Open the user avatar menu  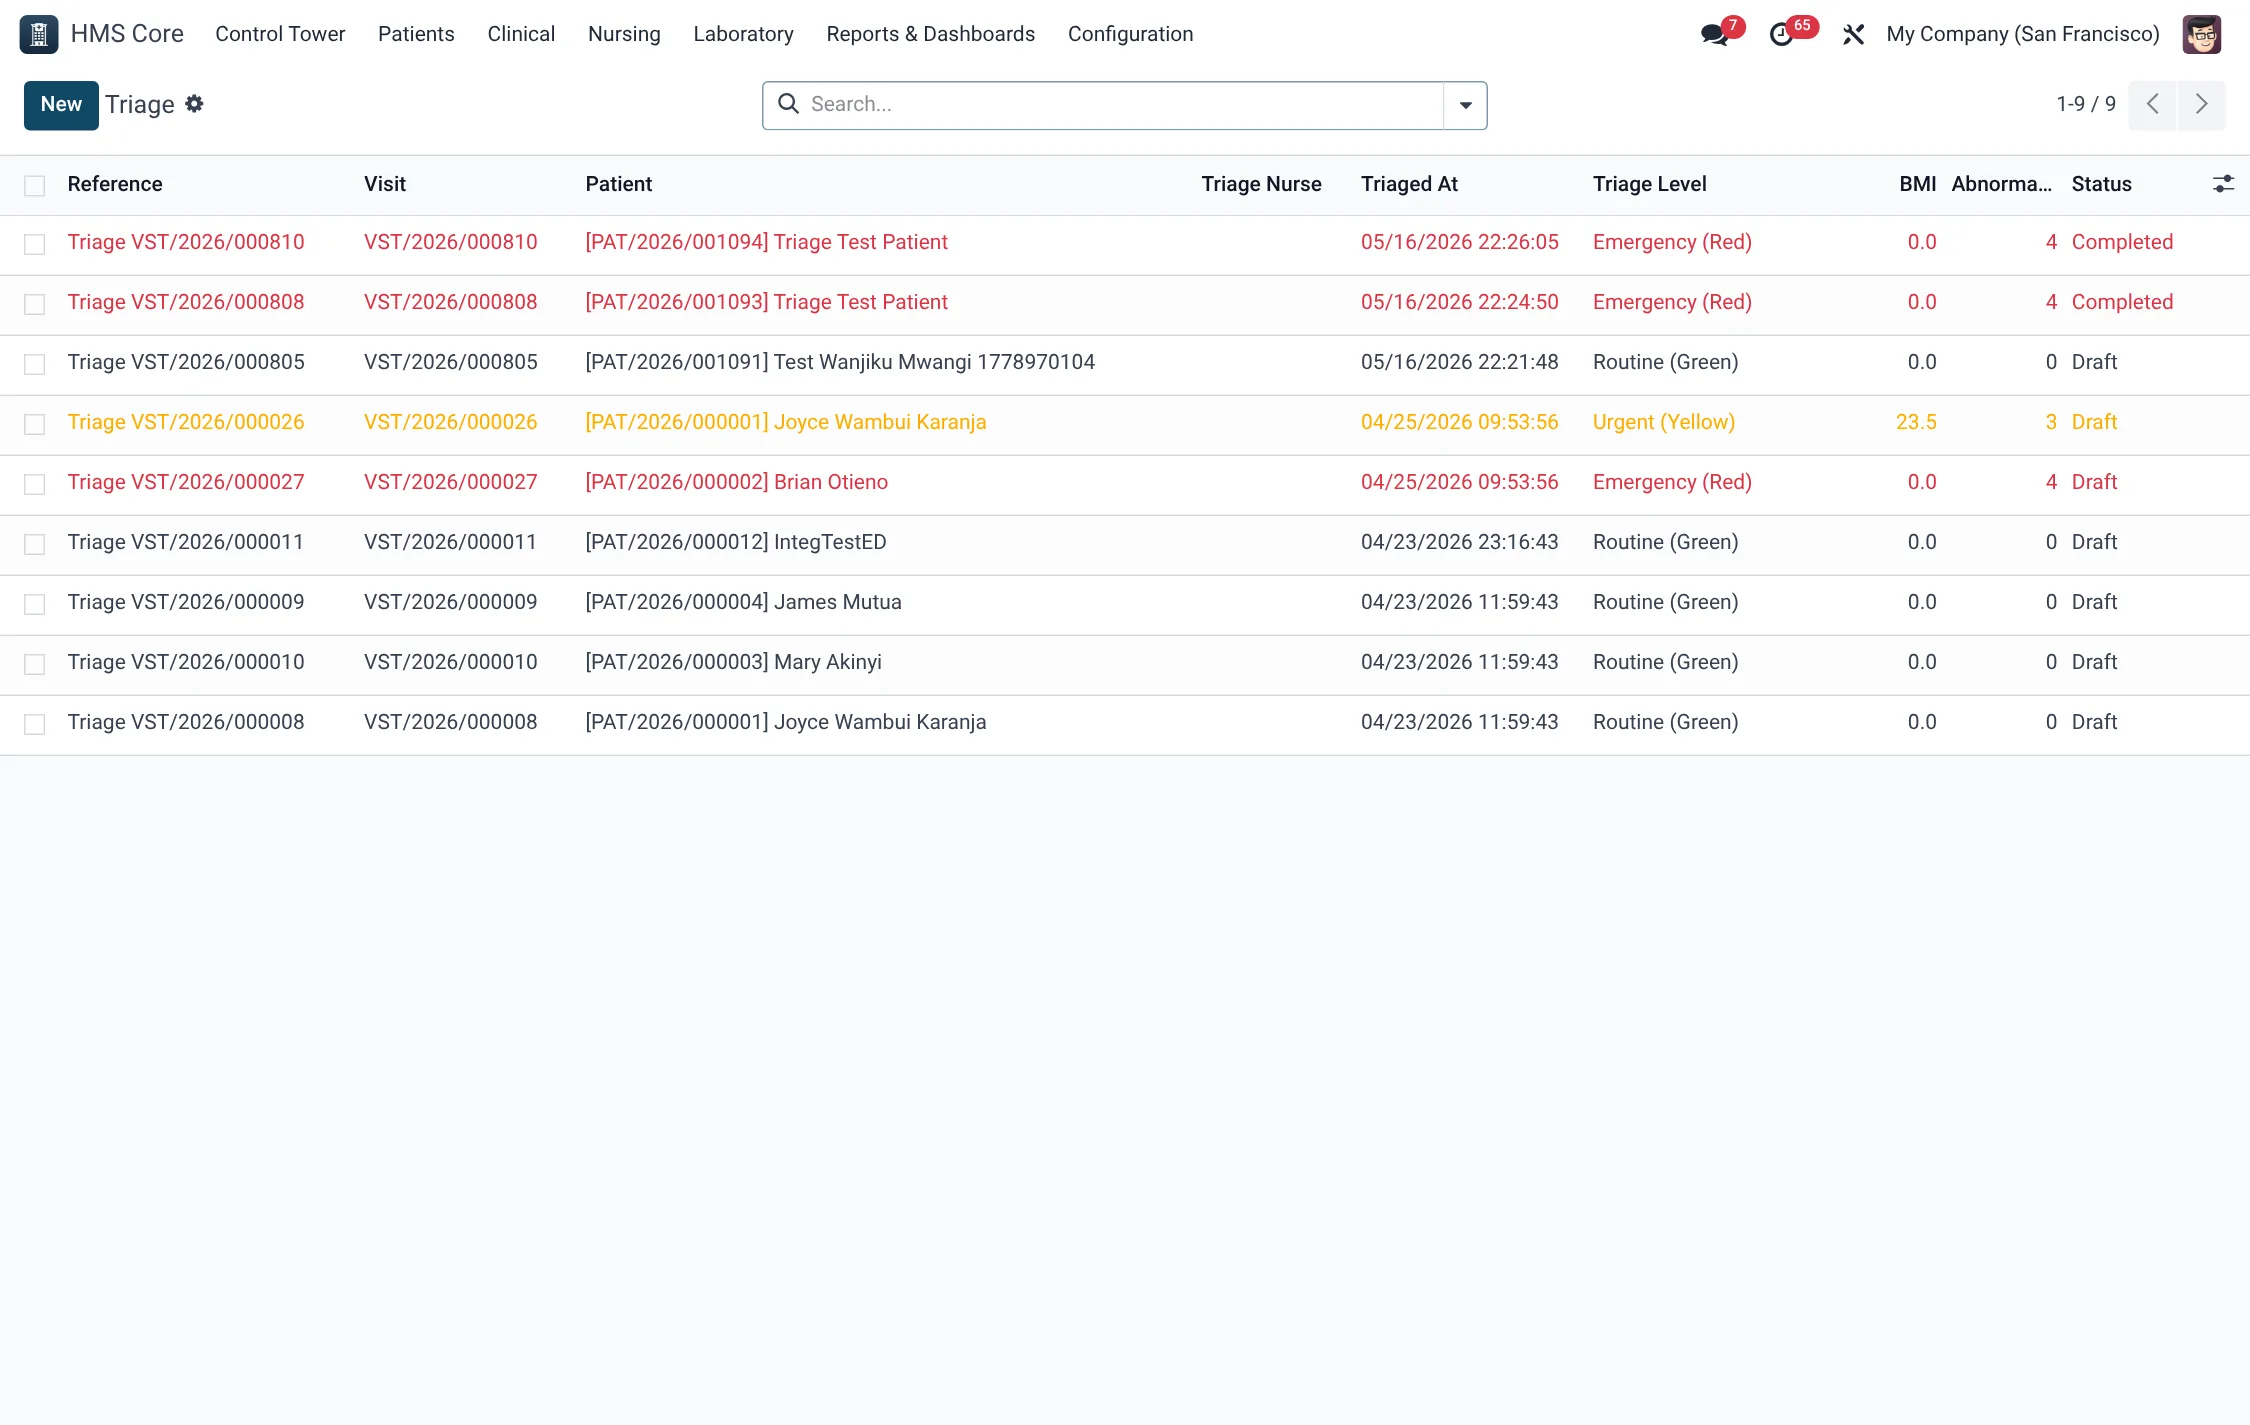[2201, 34]
